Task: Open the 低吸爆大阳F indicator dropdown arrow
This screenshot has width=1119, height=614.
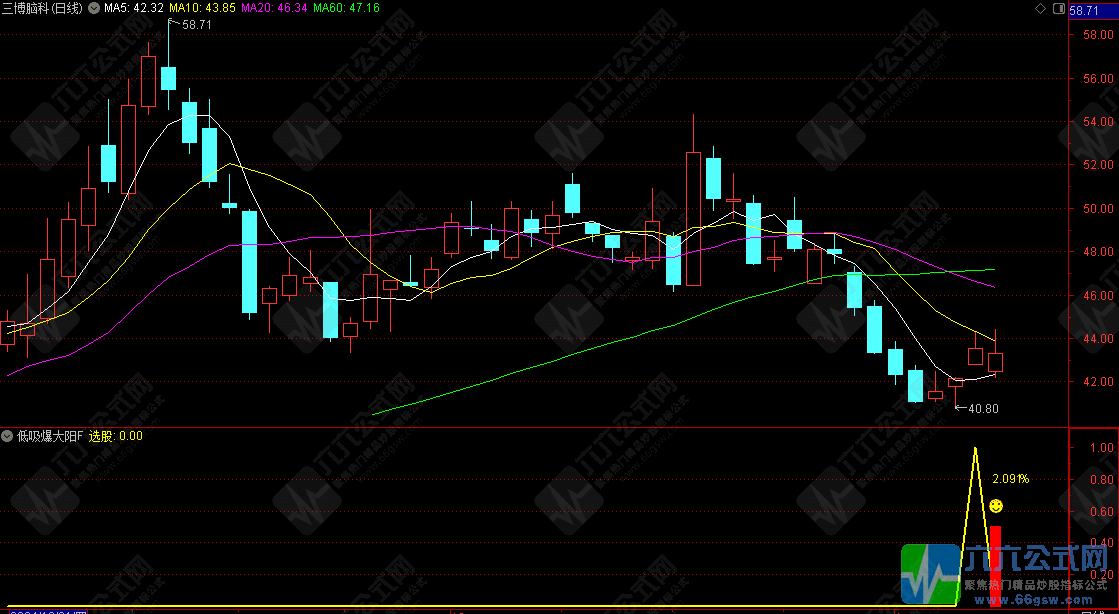Action: [x=8, y=436]
